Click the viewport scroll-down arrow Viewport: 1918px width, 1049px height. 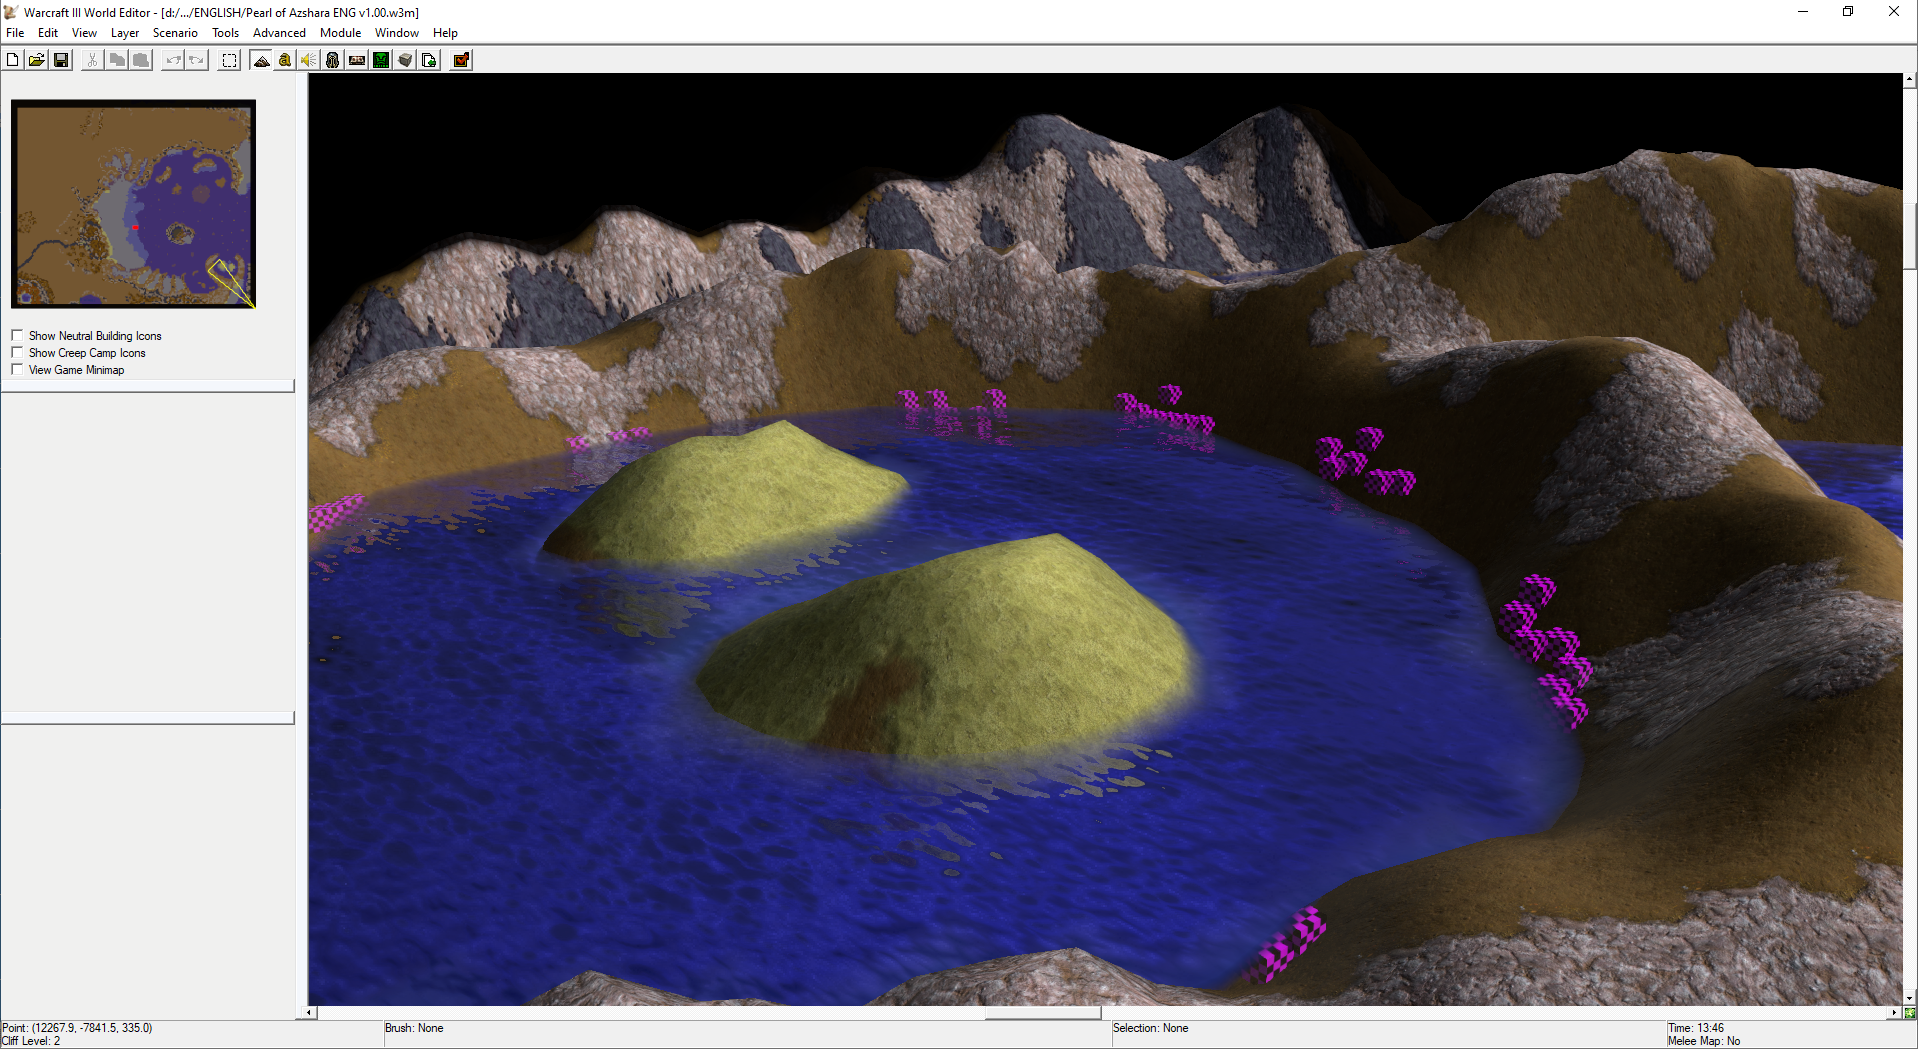tap(1909, 998)
